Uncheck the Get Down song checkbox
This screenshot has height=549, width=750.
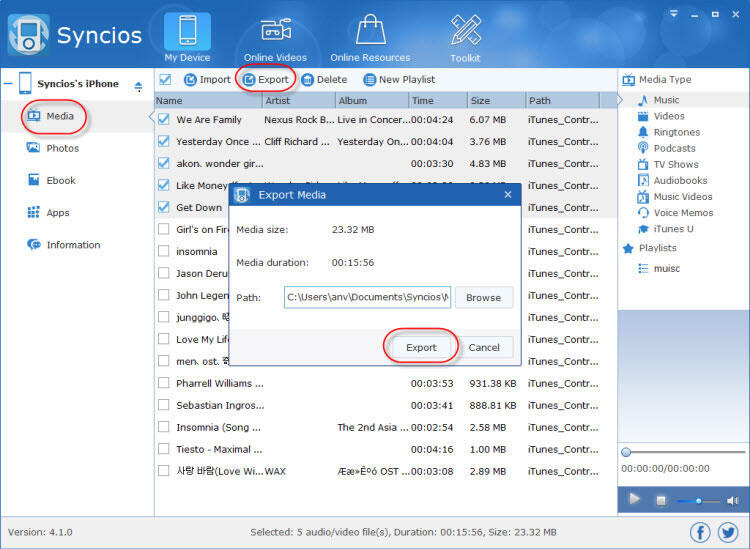coord(164,207)
